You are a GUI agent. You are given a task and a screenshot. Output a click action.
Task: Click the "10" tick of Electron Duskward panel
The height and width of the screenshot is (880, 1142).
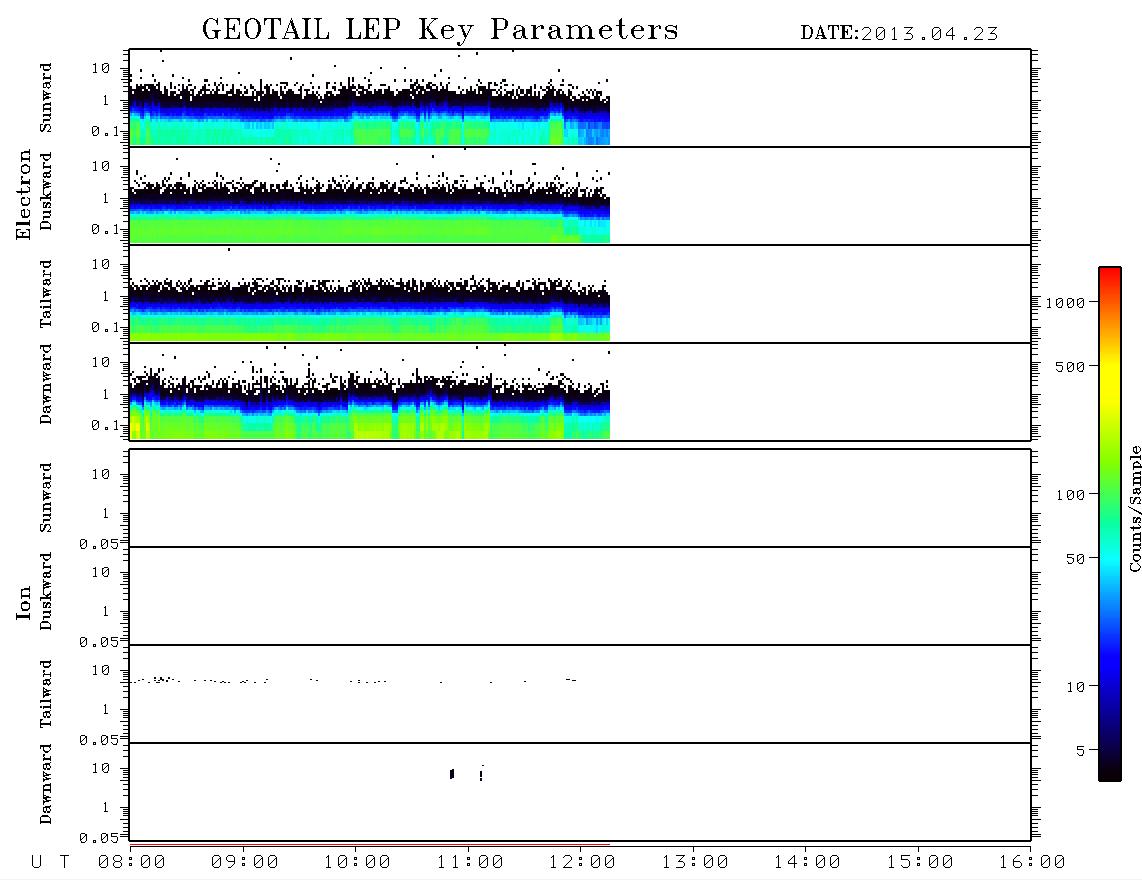(x=101, y=166)
